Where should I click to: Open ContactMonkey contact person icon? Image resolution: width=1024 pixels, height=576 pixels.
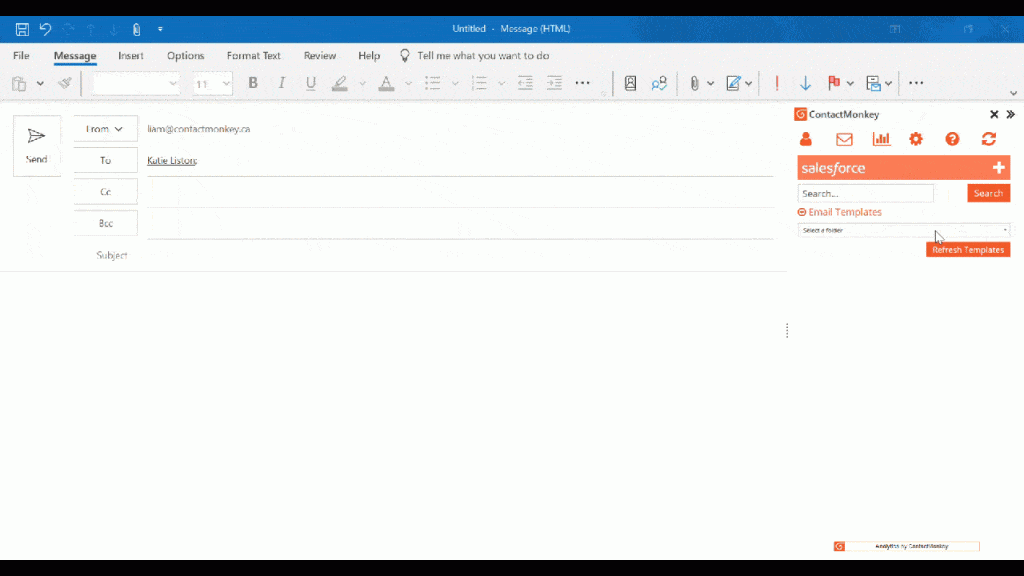pyautogui.click(x=806, y=139)
